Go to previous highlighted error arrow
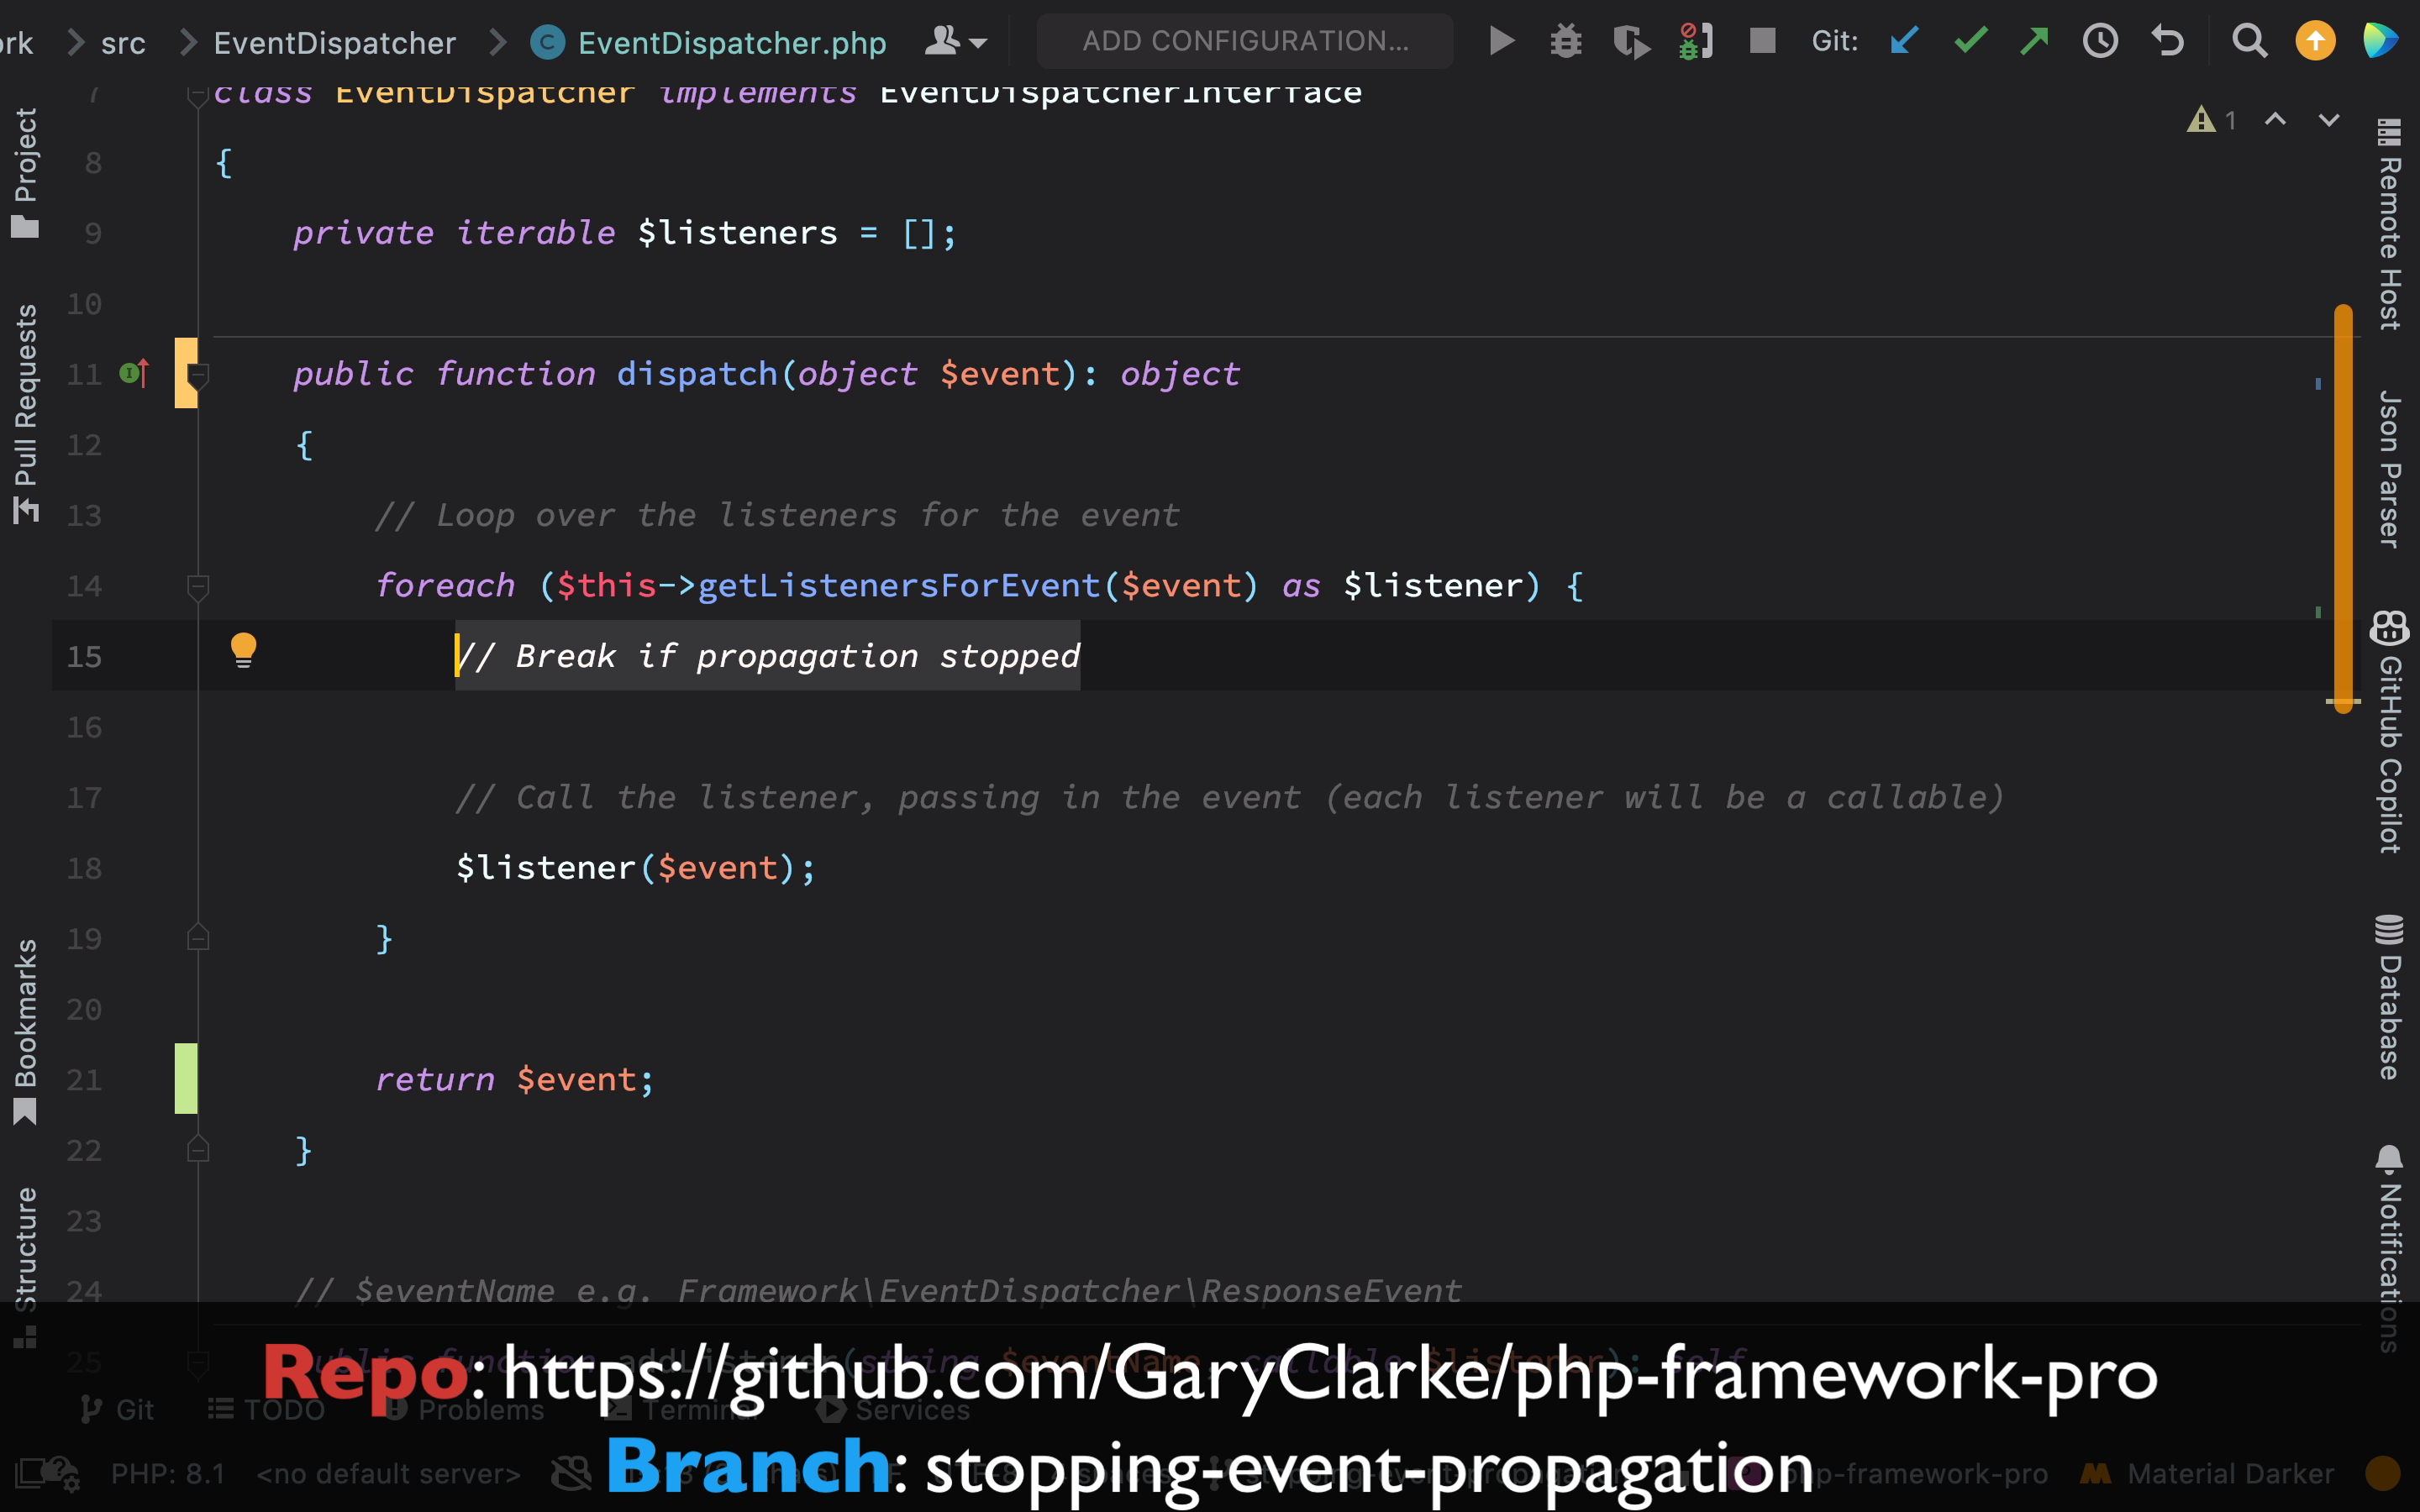 pyautogui.click(x=2275, y=120)
